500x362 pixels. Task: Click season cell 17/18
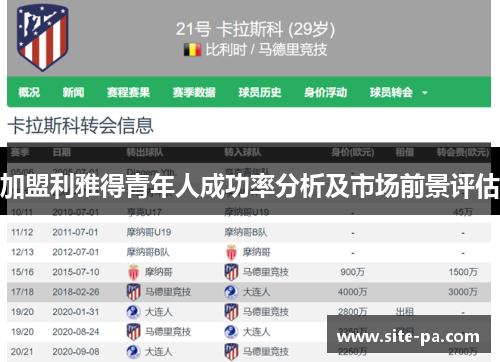(x=22, y=292)
